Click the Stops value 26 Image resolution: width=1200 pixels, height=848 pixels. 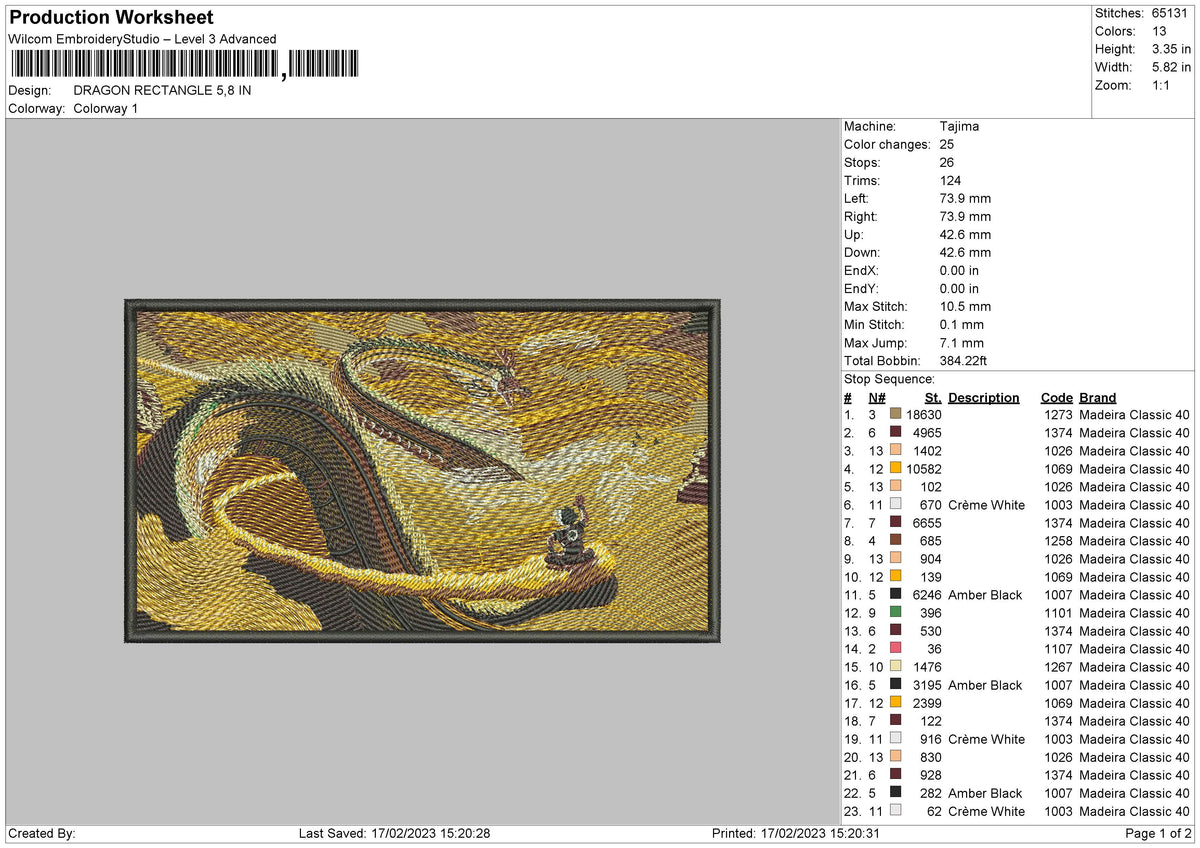947,162
